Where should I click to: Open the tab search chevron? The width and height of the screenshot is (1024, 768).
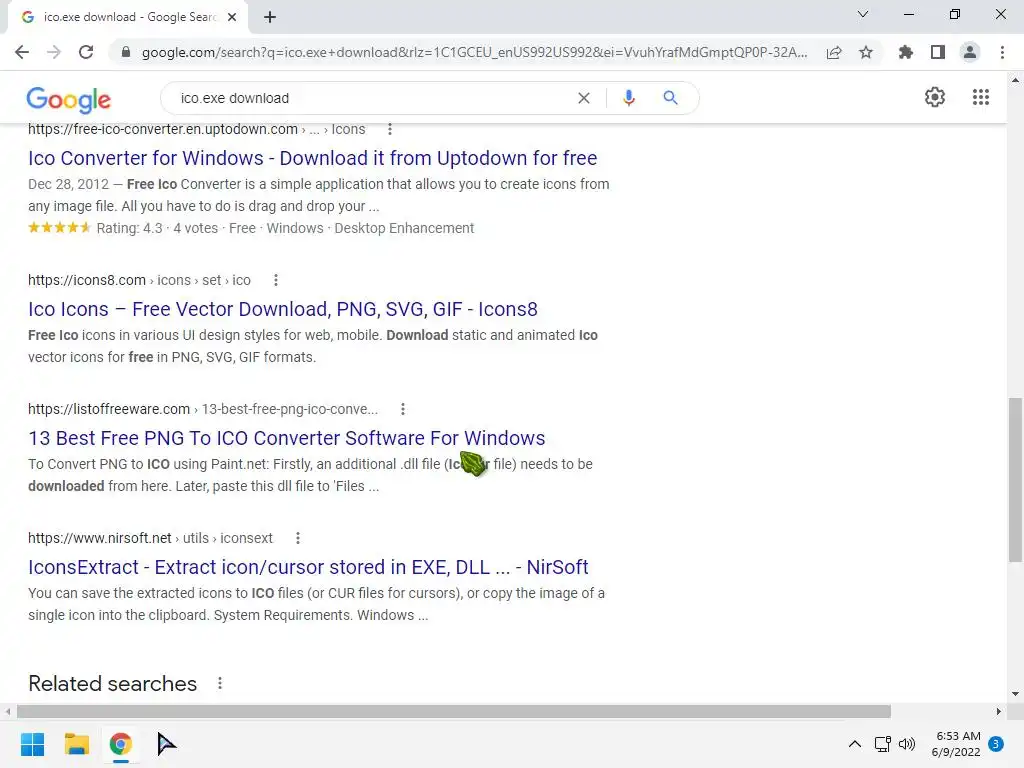pyautogui.click(x=863, y=14)
